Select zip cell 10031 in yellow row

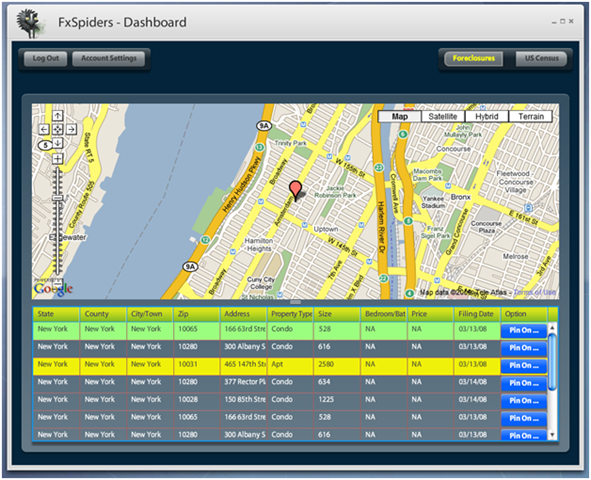[x=196, y=365]
